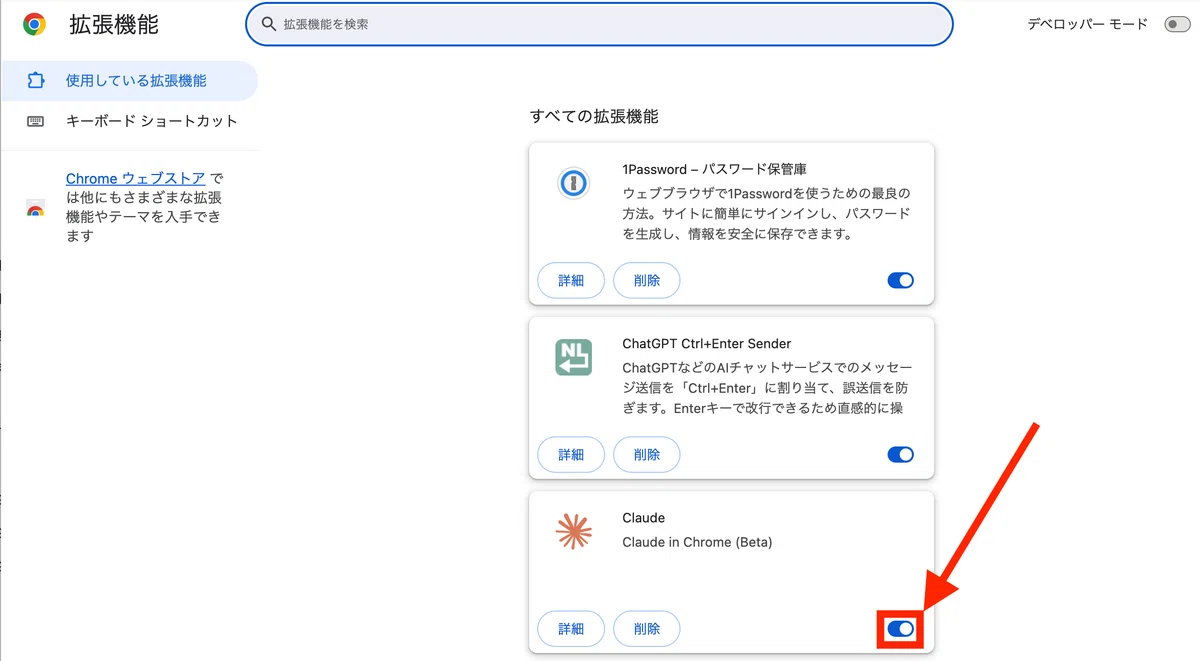Open 詳細 for ChatGPT Ctrl+Enter Sender

pos(571,455)
